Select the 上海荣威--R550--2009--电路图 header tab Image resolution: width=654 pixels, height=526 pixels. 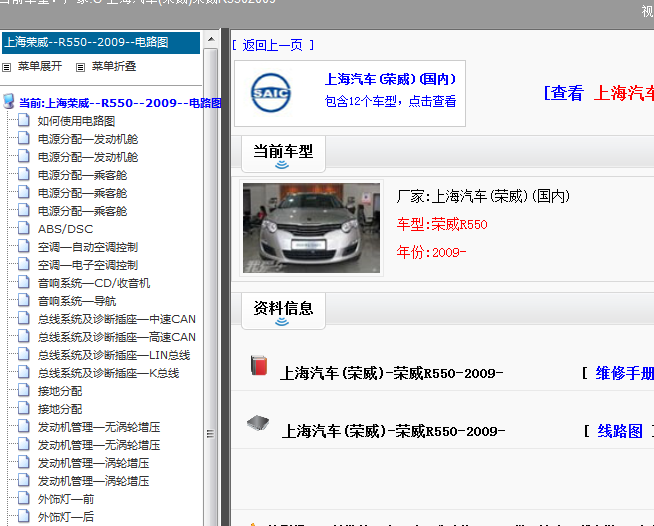click(101, 43)
